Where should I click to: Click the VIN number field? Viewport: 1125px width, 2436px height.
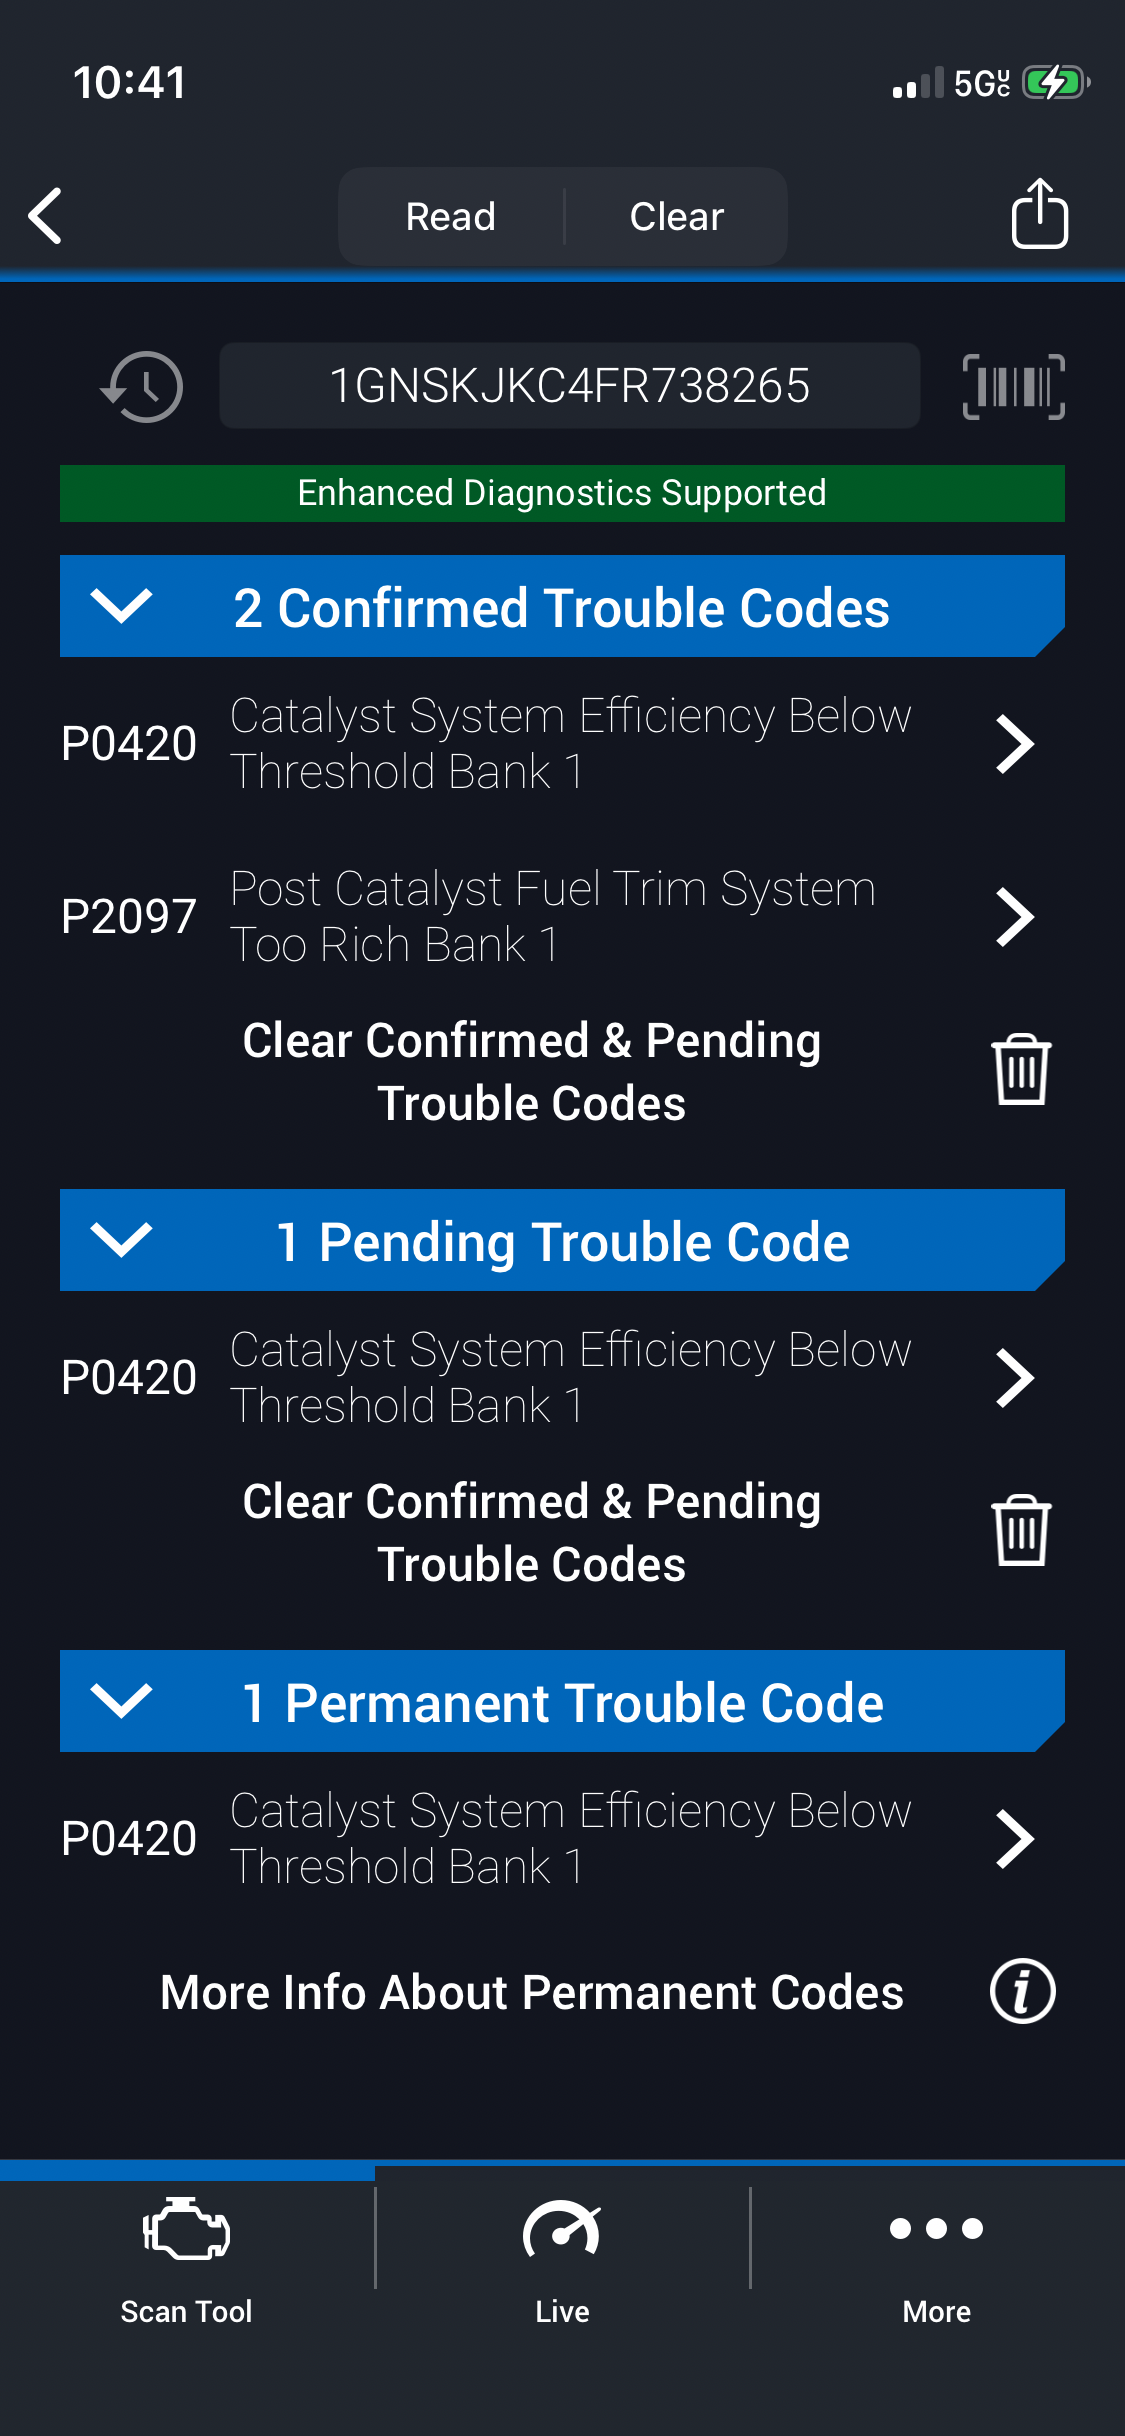coord(569,386)
